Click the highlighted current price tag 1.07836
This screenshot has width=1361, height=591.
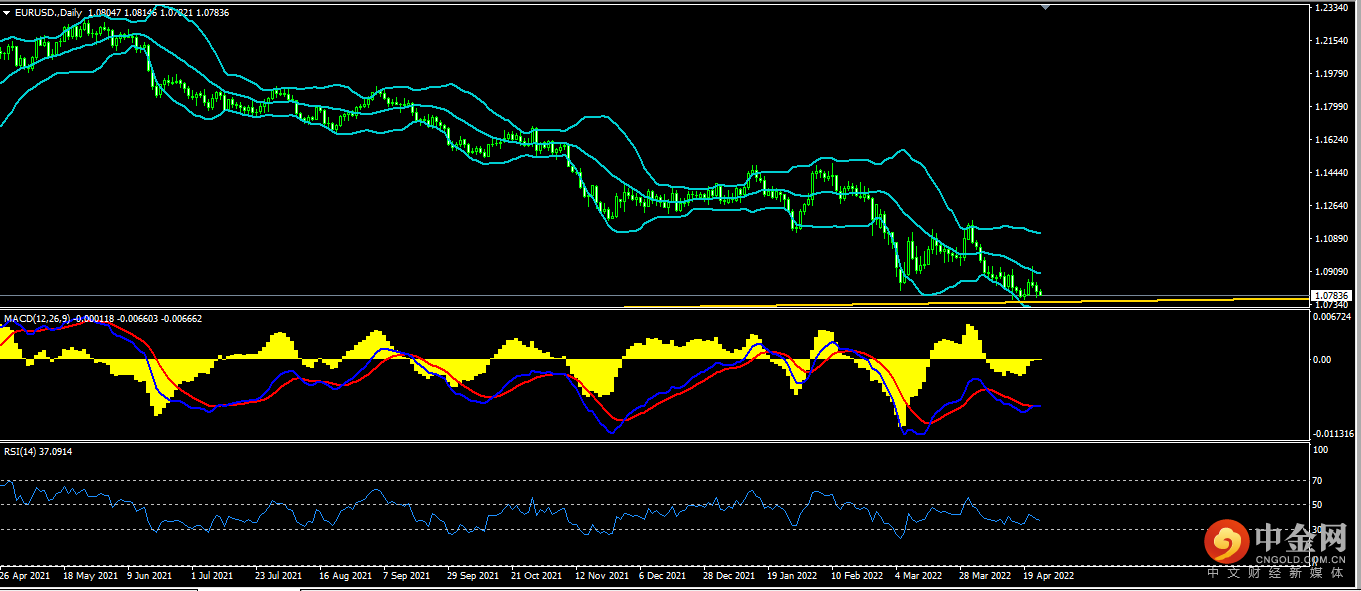point(1333,295)
